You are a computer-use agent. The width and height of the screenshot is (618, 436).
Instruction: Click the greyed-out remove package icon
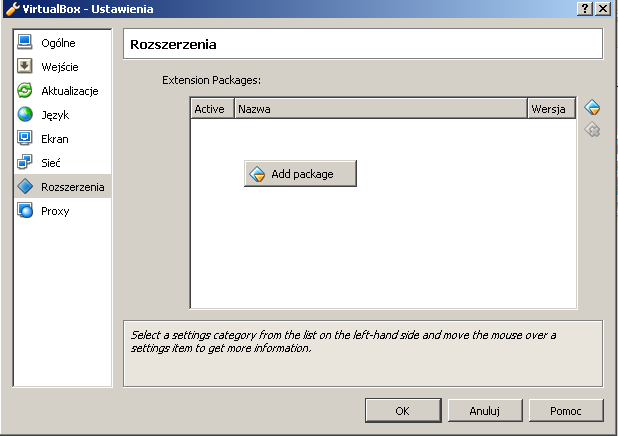coord(592,129)
